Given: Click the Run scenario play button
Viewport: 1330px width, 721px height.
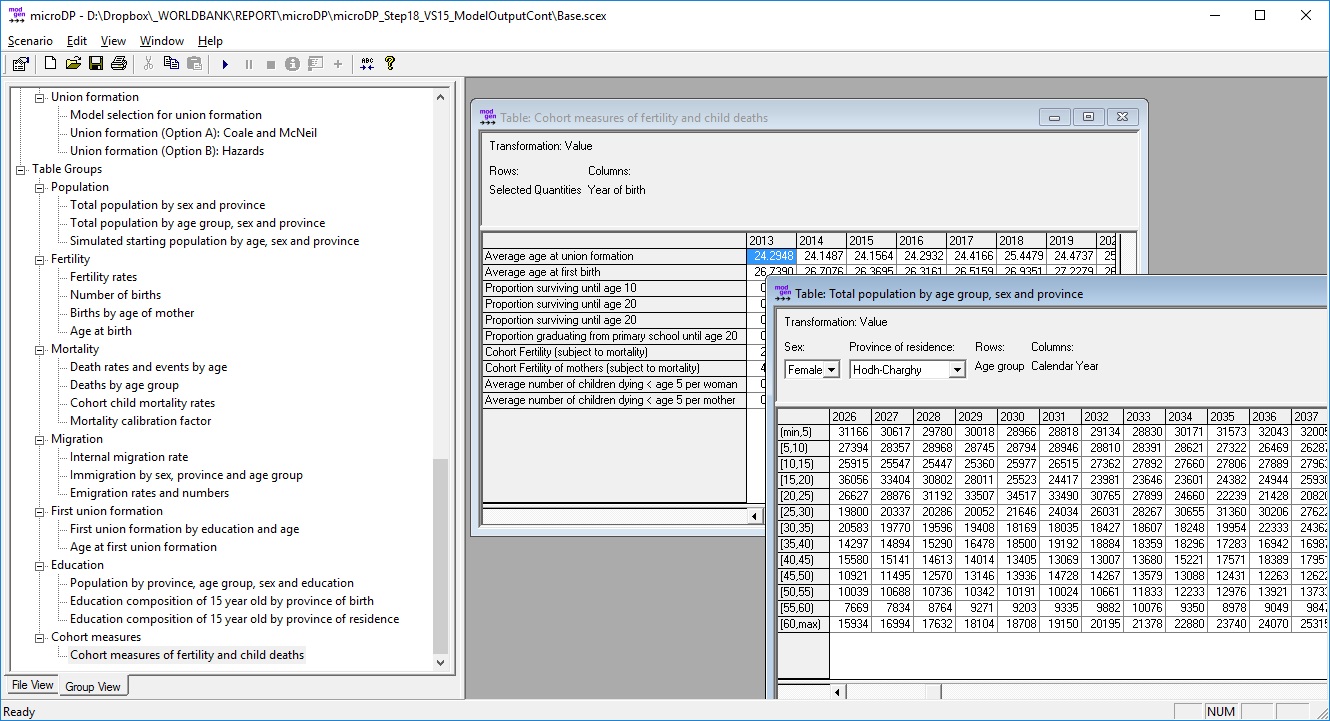Looking at the screenshot, I should point(225,64).
